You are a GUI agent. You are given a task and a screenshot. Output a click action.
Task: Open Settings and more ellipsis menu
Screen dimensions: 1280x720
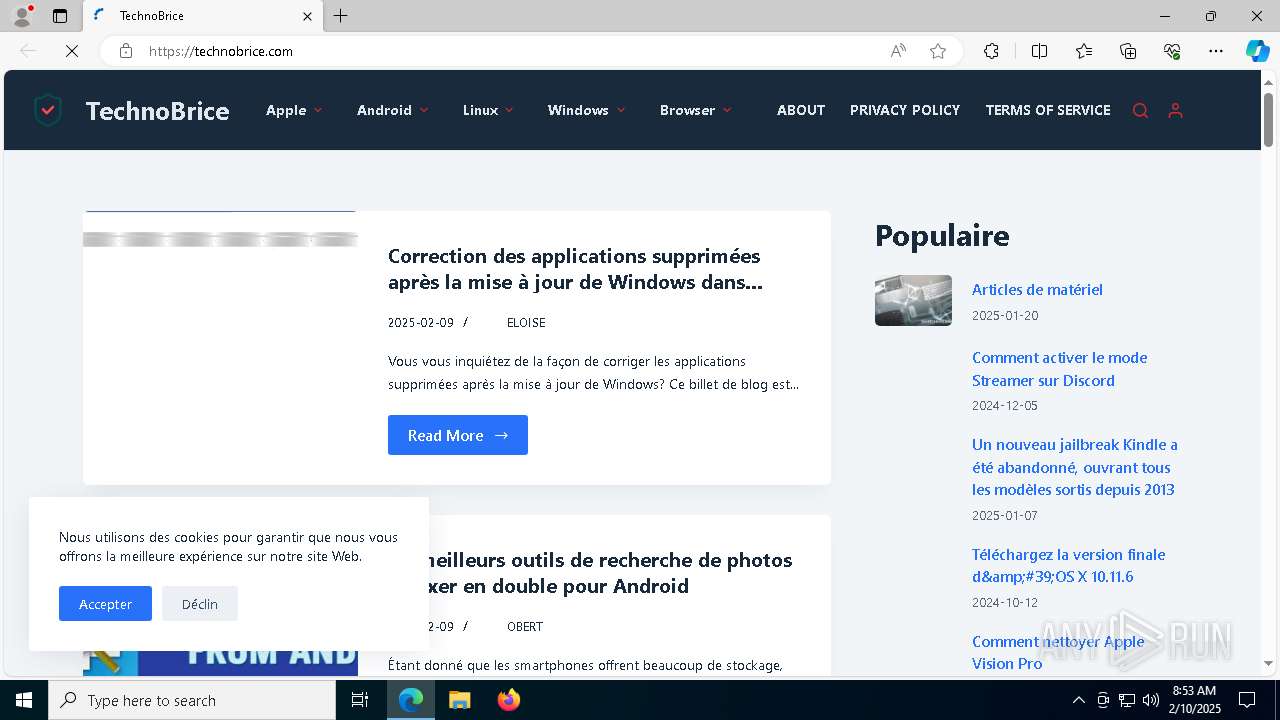[x=1216, y=51]
